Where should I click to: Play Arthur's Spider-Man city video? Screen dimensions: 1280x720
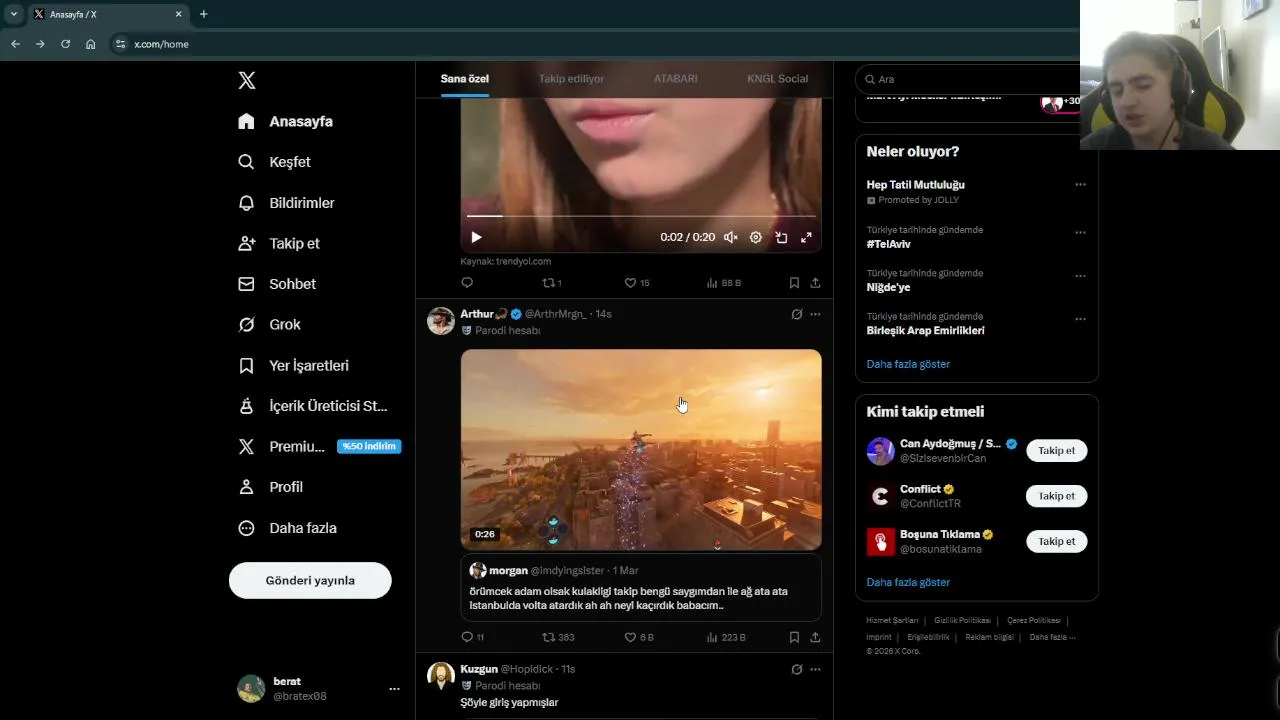[641, 449]
